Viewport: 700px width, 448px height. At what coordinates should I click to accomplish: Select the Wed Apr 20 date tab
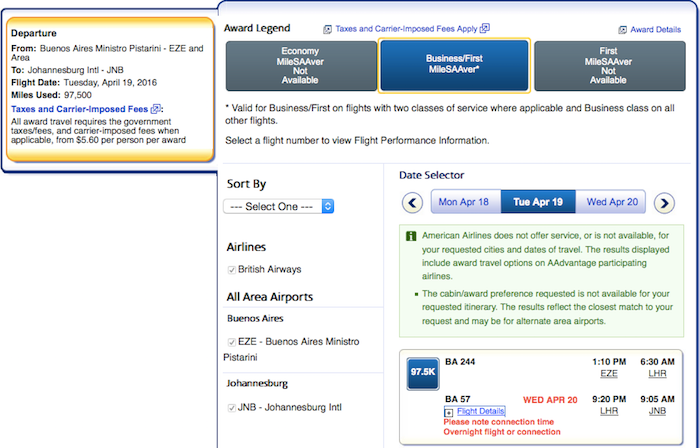click(x=611, y=202)
